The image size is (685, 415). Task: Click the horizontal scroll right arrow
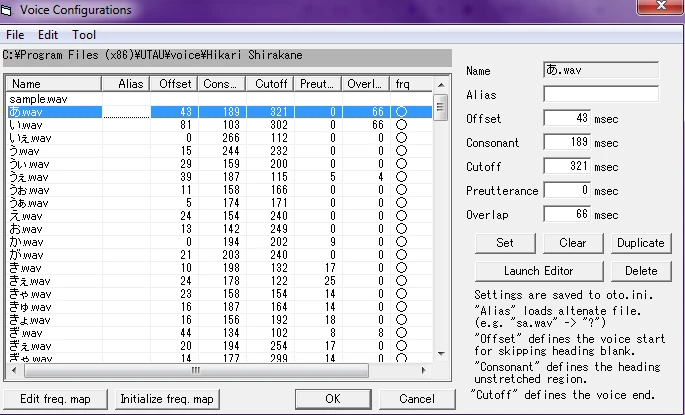pos(423,370)
